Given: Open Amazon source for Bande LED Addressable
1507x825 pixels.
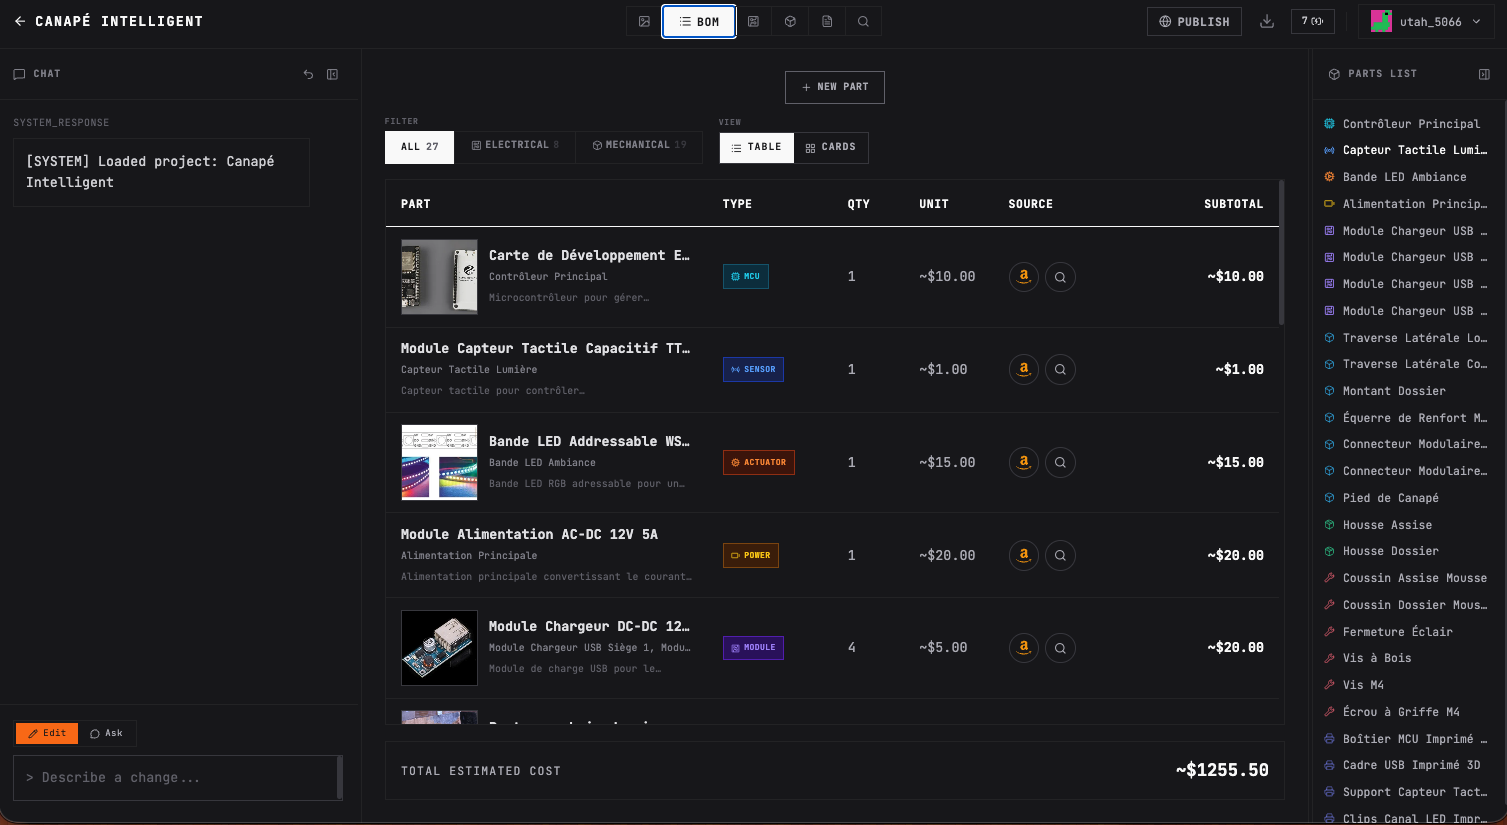Looking at the screenshot, I should point(1023,462).
